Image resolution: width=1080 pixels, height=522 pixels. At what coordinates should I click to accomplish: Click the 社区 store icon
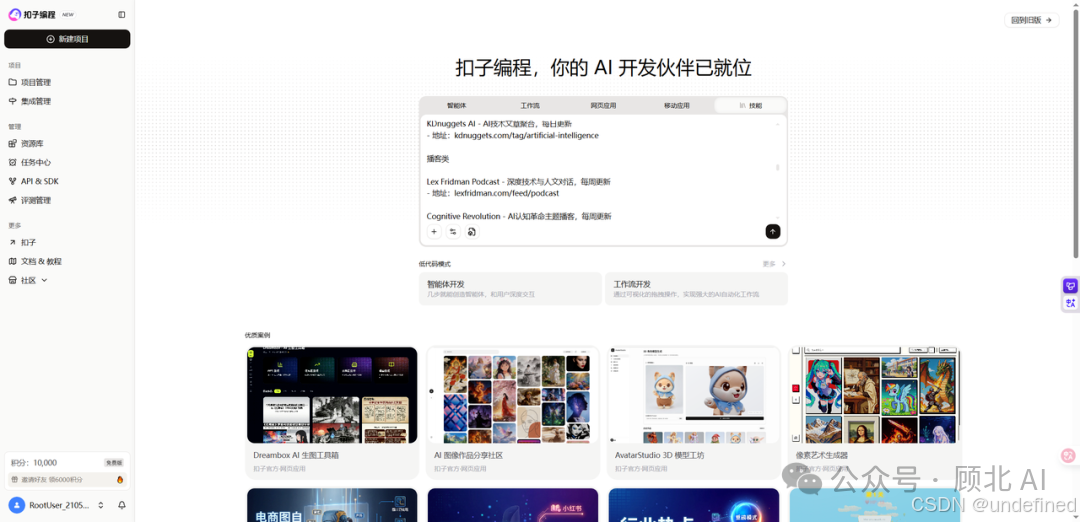12,280
